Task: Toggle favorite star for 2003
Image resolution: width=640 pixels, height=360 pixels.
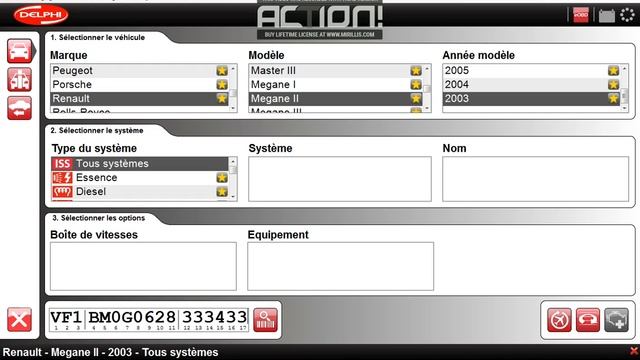Action: pos(613,98)
